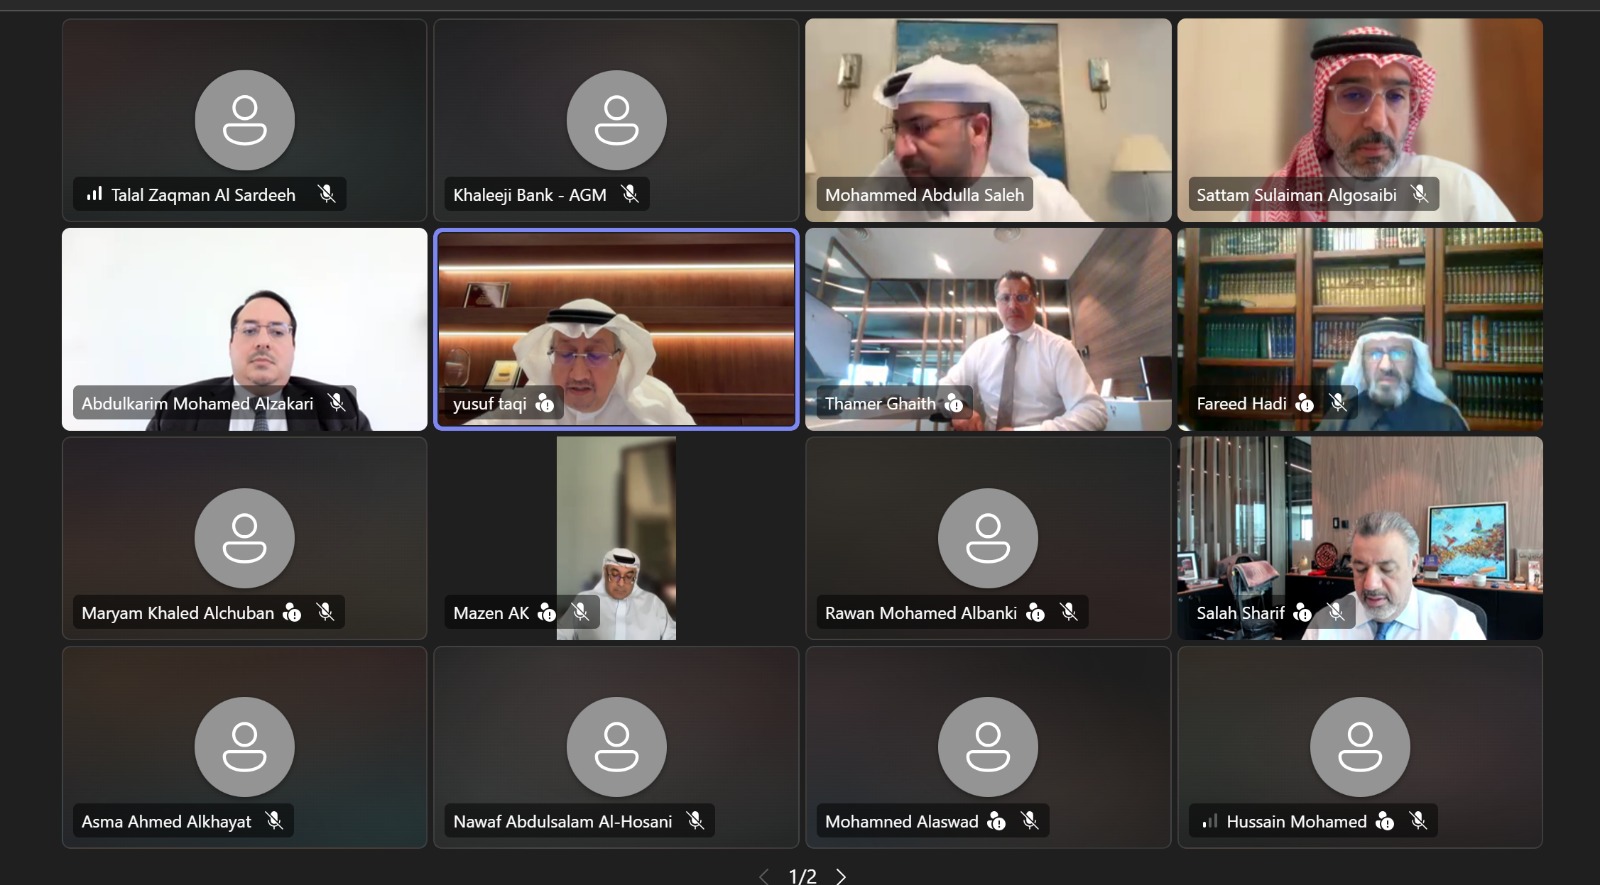Image resolution: width=1600 pixels, height=885 pixels.
Task: Click the external participant badge next to yusuf taqi
Action: [x=545, y=403]
